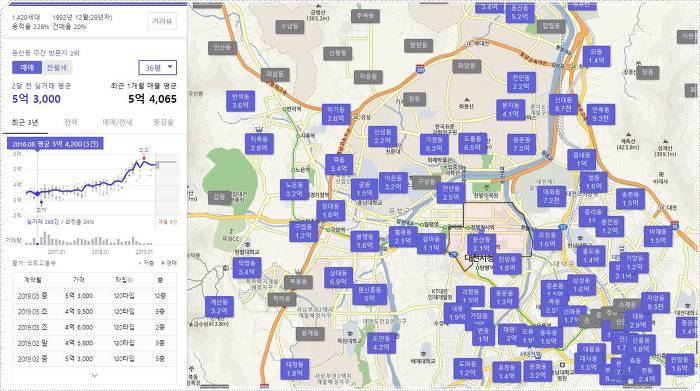The height and width of the screenshot is (391, 700).
Task: Open the 오정동 1.6억 map marker
Action: (x=547, y=240)
